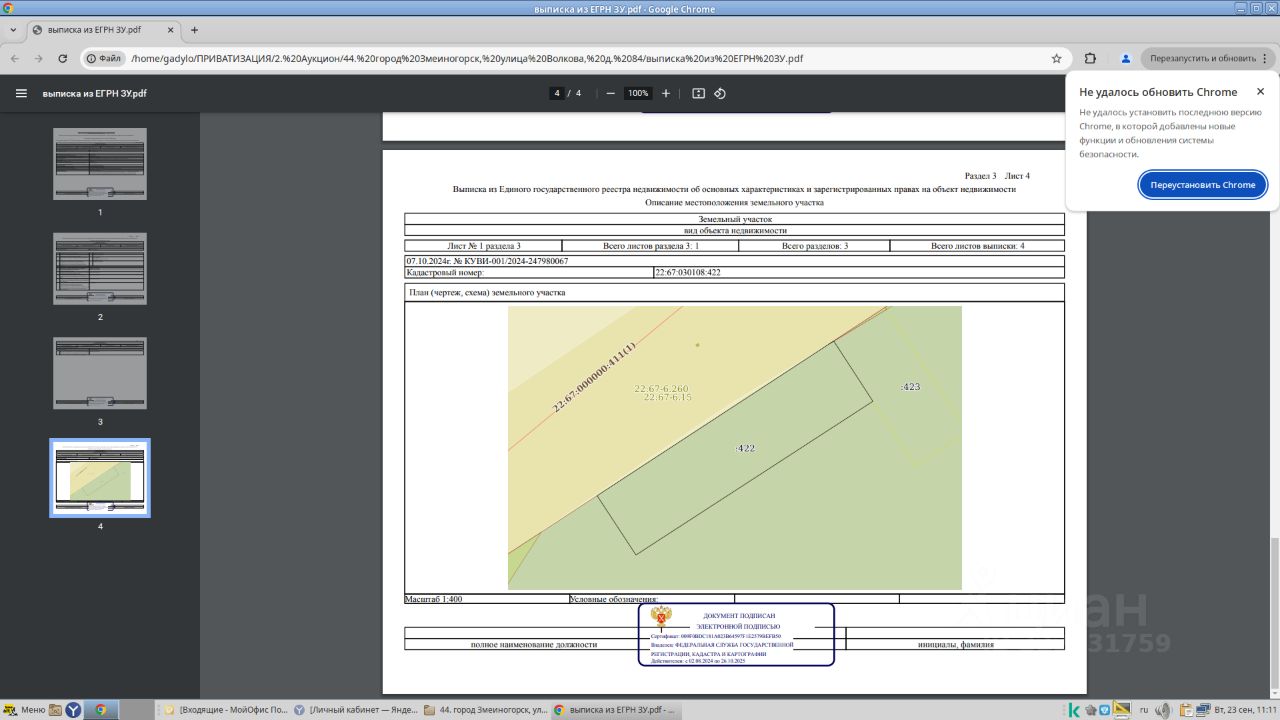Bookmark this page with the star icon
Screen dimensions: 1280x720
[x=1056, y=58]
